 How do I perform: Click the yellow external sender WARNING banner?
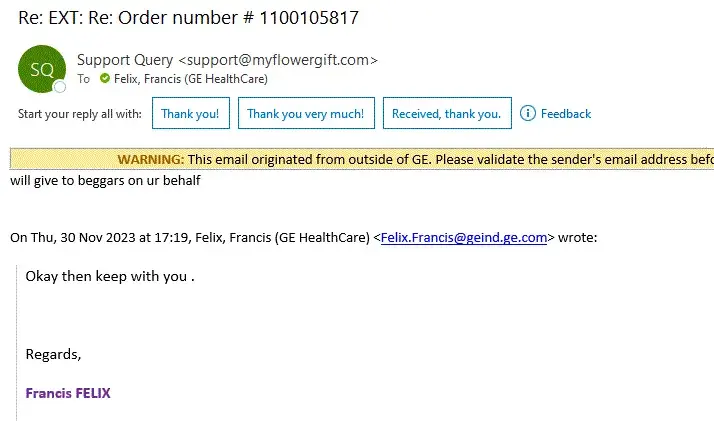pos(400,159)
